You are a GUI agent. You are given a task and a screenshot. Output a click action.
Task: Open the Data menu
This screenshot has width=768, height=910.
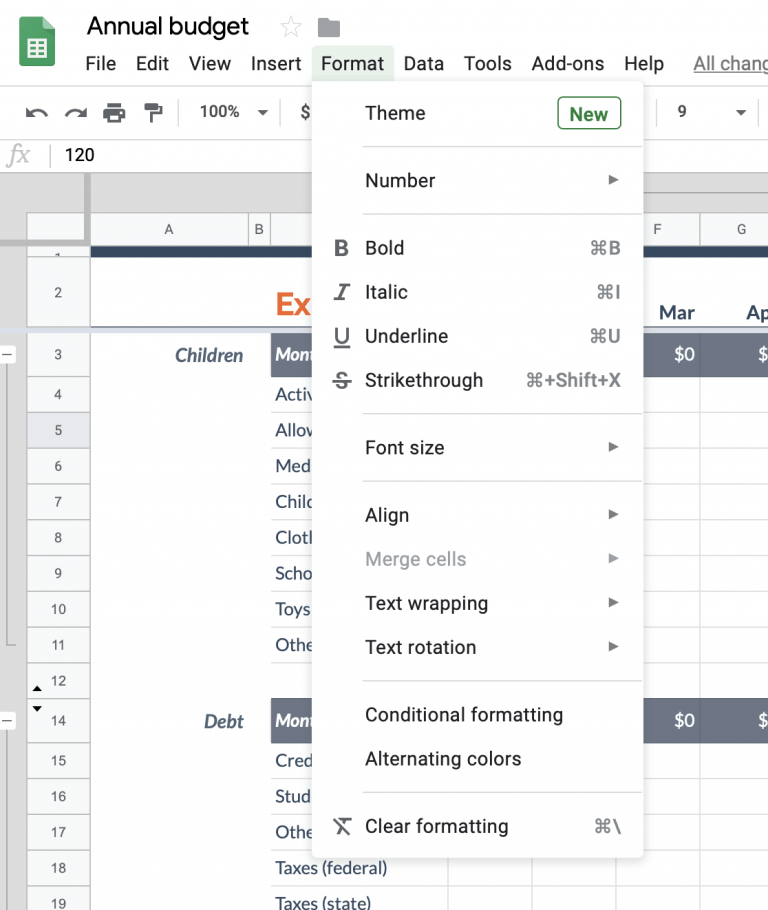click(424, 63)
